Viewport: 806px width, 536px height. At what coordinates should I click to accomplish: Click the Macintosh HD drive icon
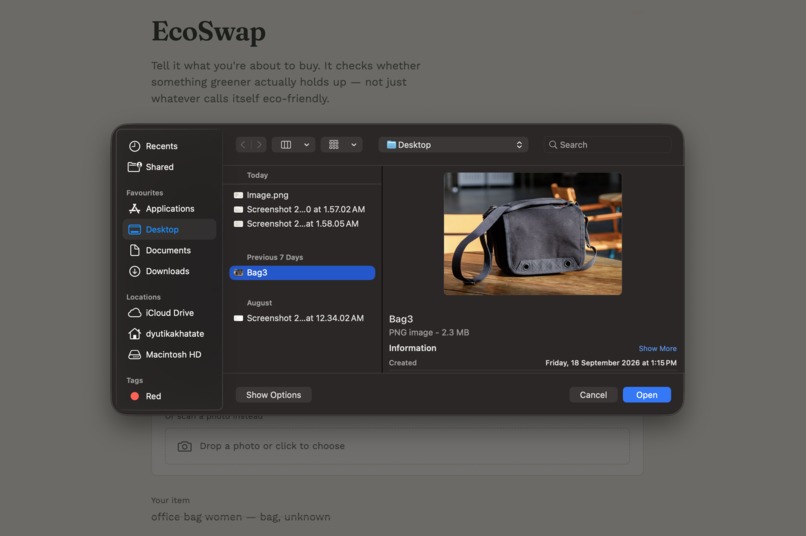[135, 355]
